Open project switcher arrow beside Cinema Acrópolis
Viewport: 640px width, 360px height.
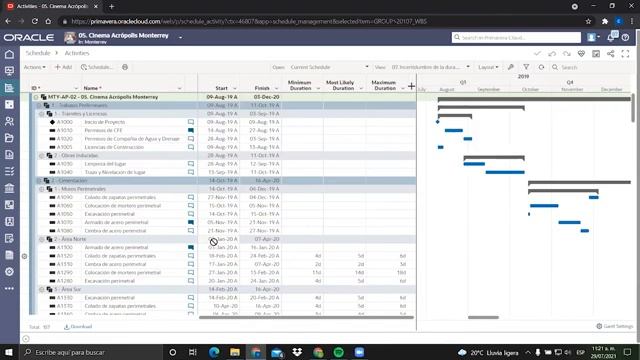pos(180,37)
